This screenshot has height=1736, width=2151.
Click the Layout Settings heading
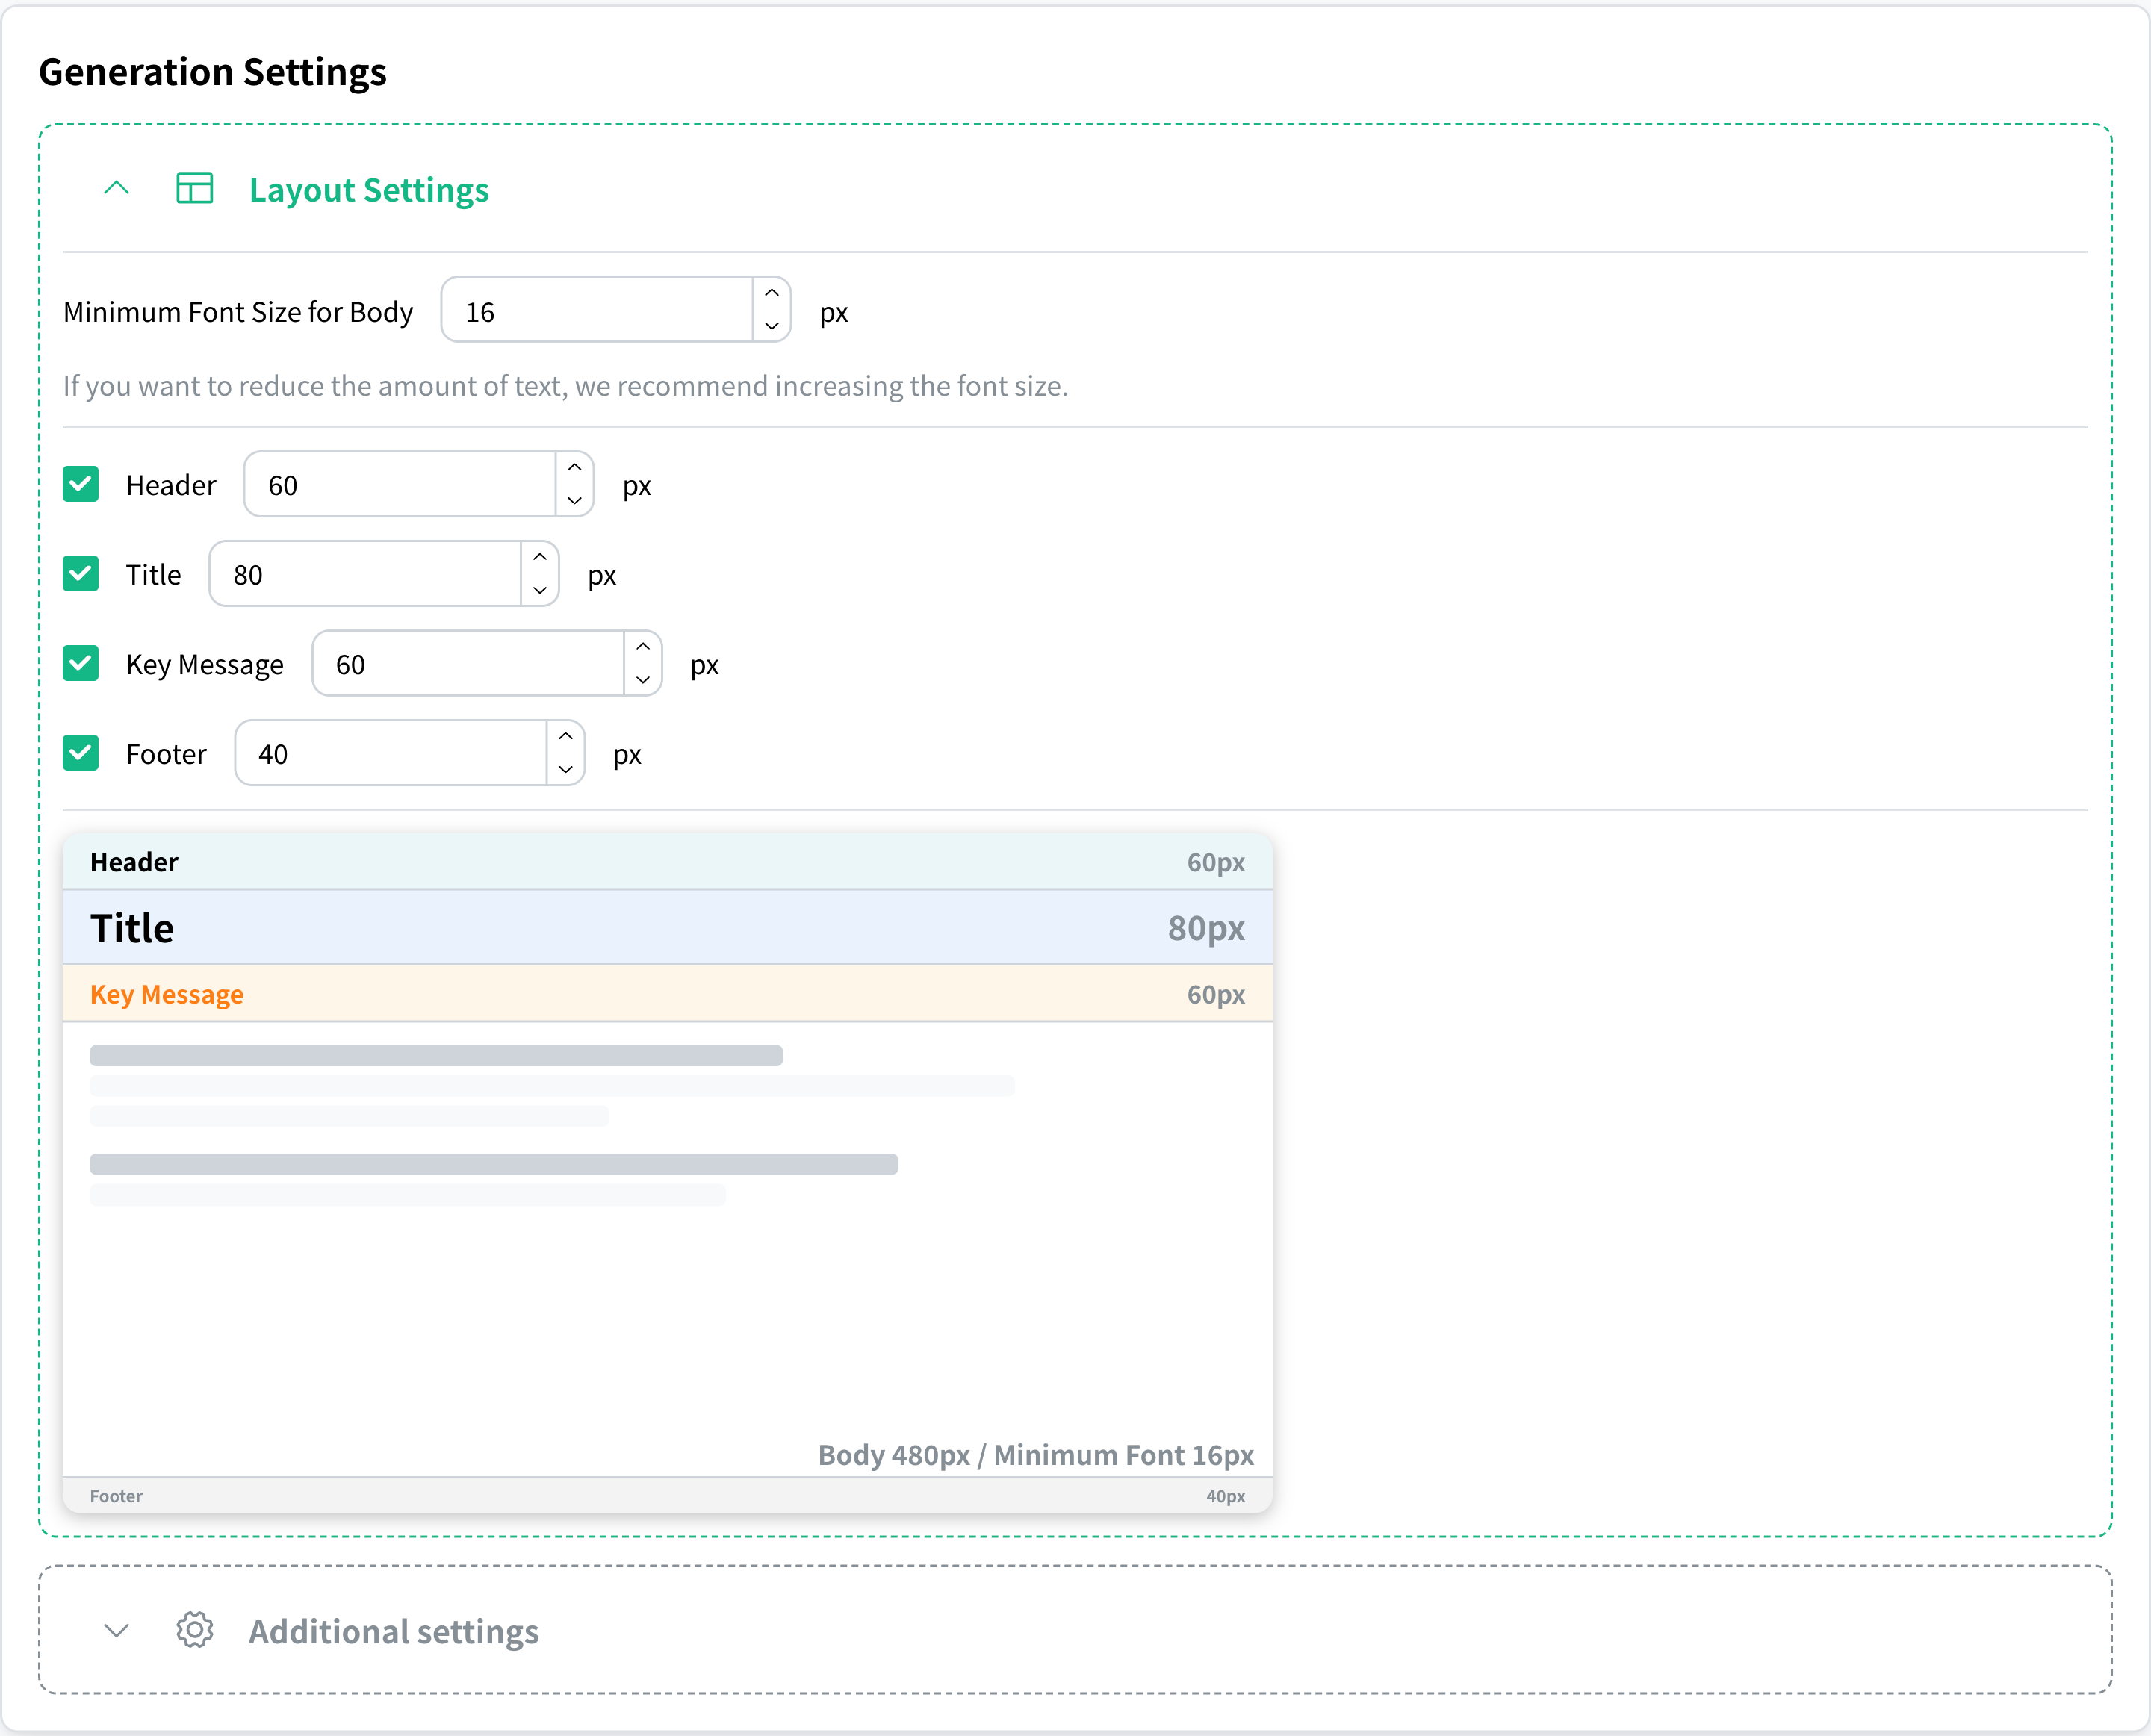point(369,189)
